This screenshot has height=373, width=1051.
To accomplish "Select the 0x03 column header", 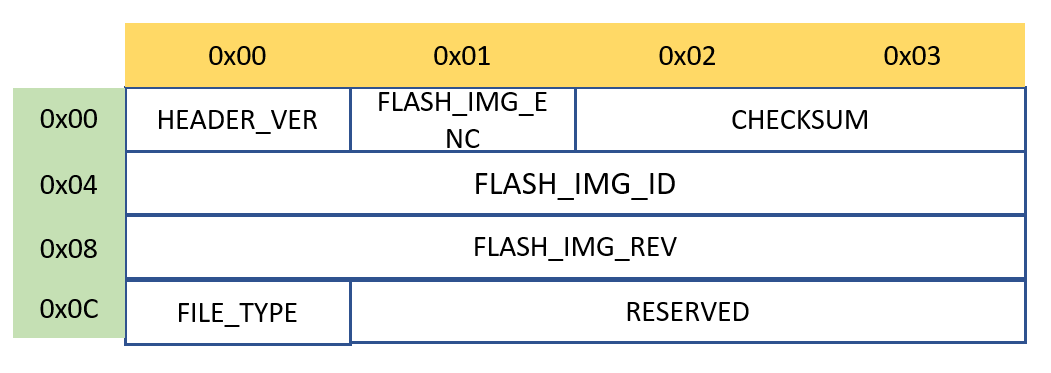I will pos(912,56).
